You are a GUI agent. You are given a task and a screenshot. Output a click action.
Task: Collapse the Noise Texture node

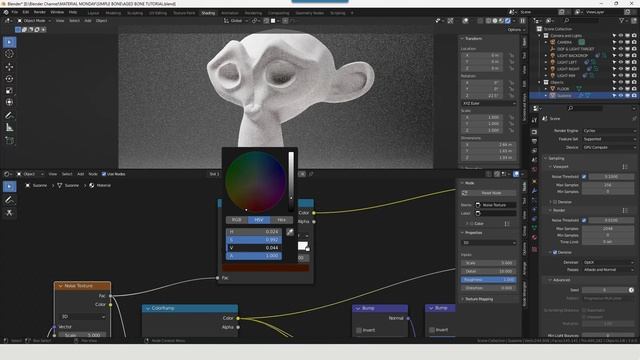click(x=61, y=286)
